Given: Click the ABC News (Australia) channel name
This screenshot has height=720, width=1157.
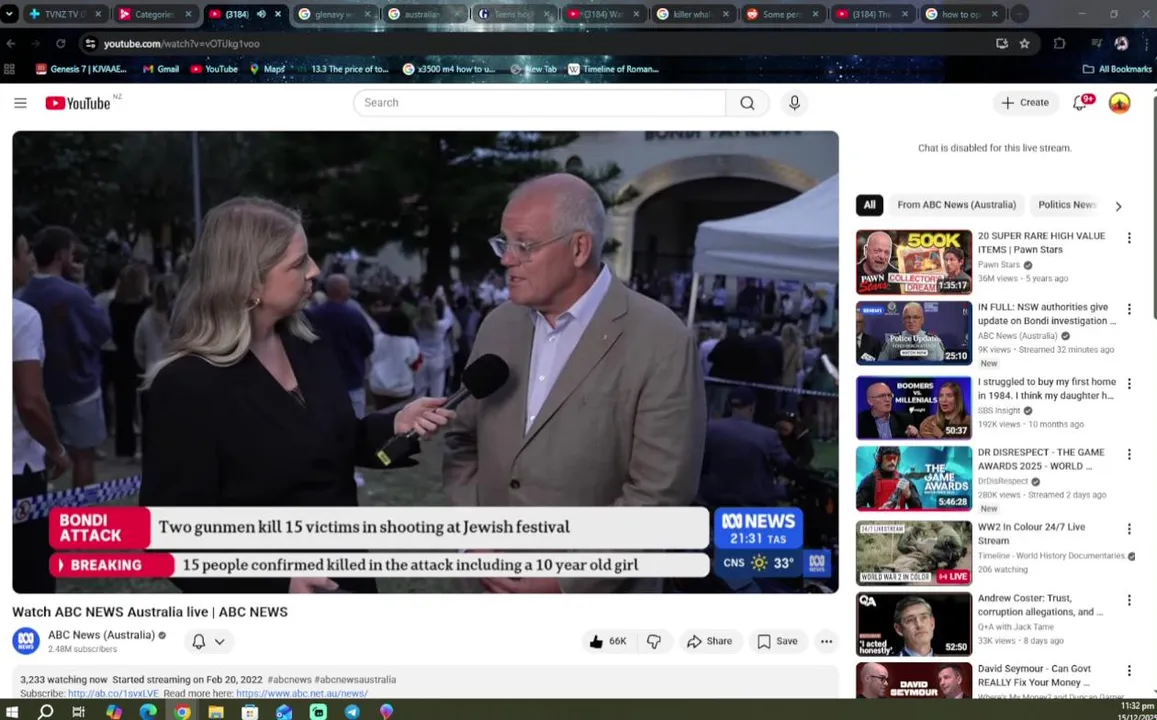Looking at the screenshot, I should click(101, 634).
